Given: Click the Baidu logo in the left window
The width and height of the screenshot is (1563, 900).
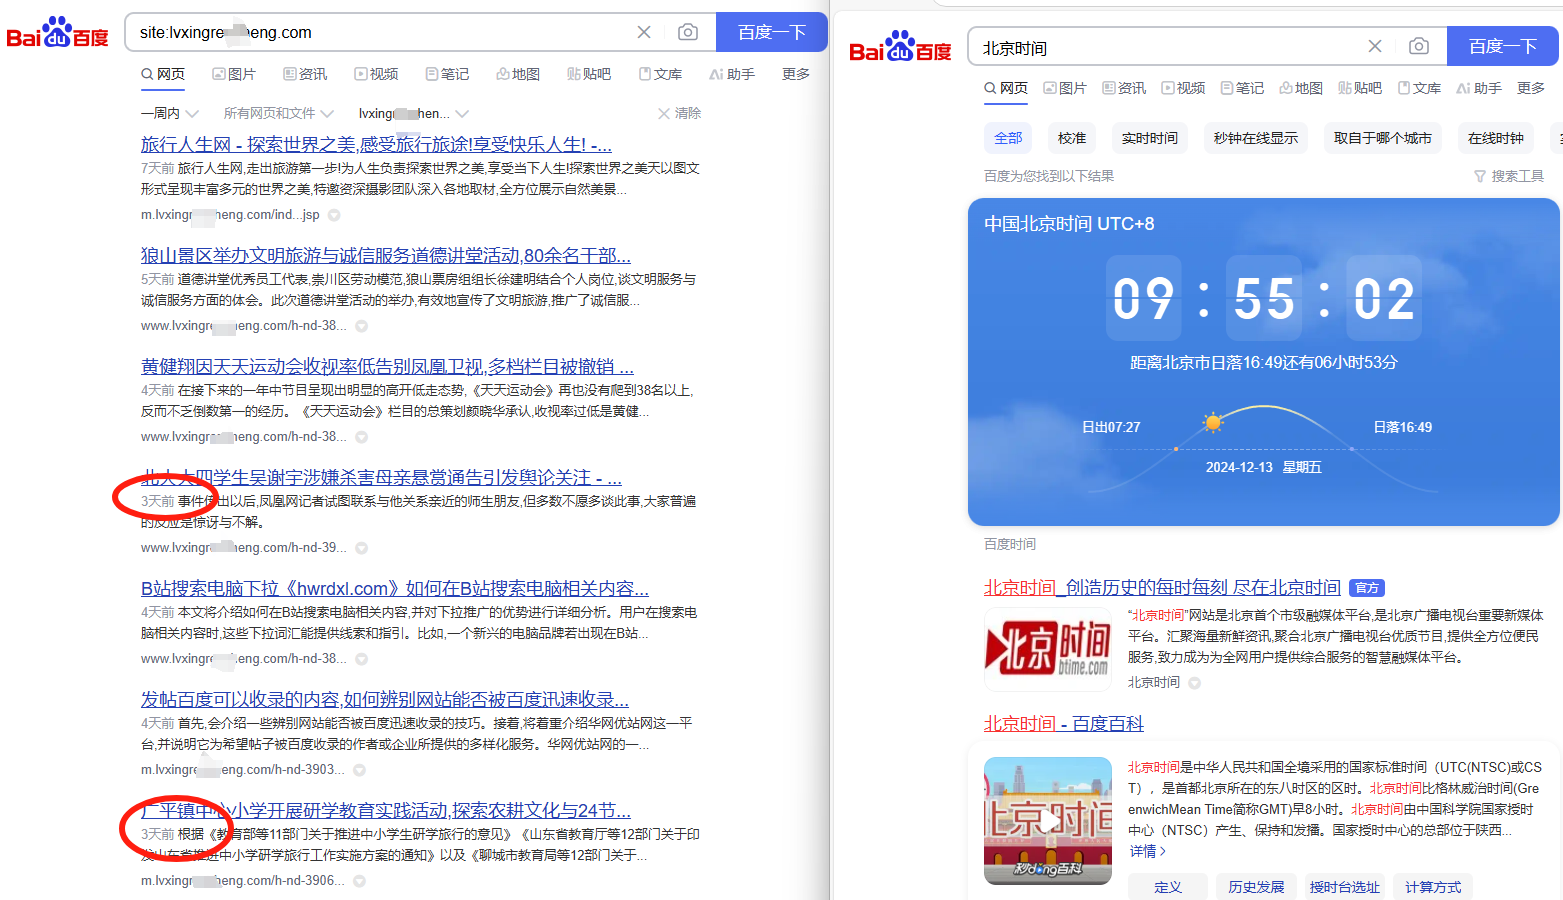Looking at the screenshot, I should click(57, 32).
